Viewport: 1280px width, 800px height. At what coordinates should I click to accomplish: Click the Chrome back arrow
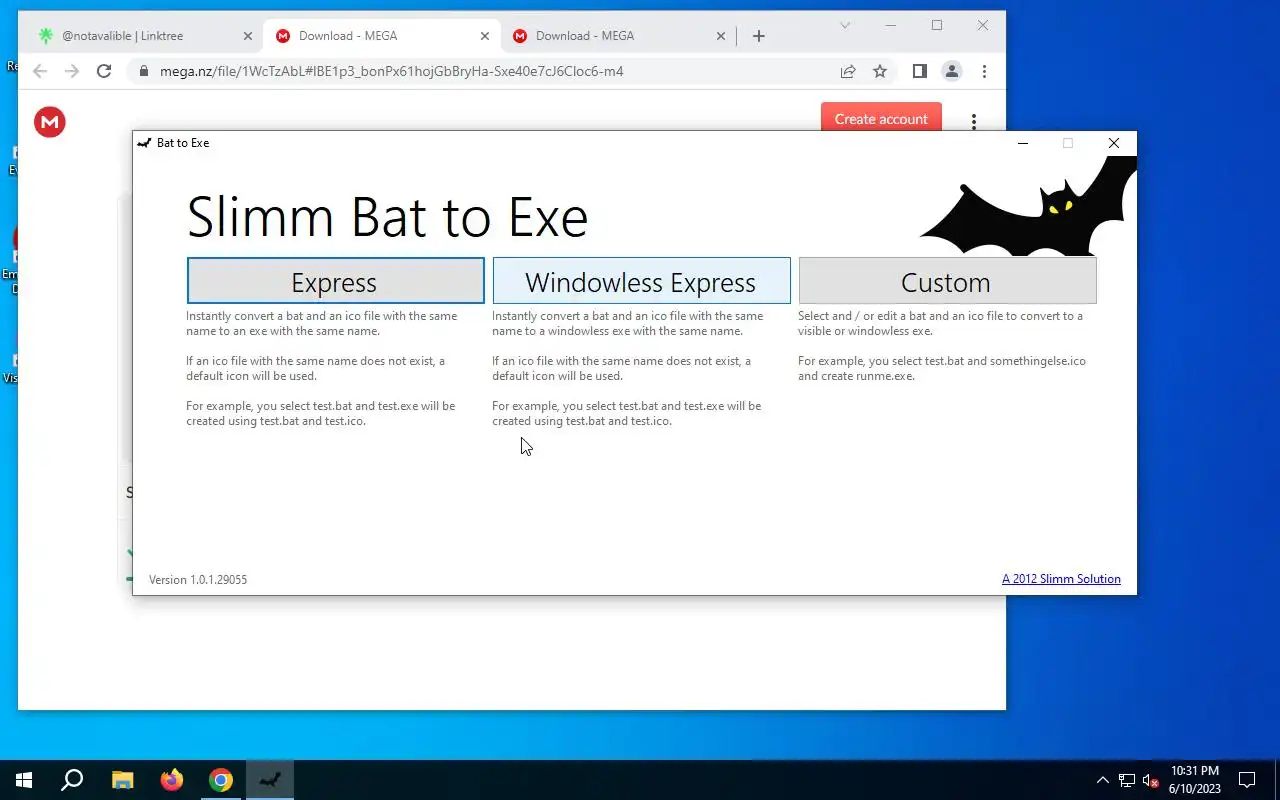click(39, 71)
